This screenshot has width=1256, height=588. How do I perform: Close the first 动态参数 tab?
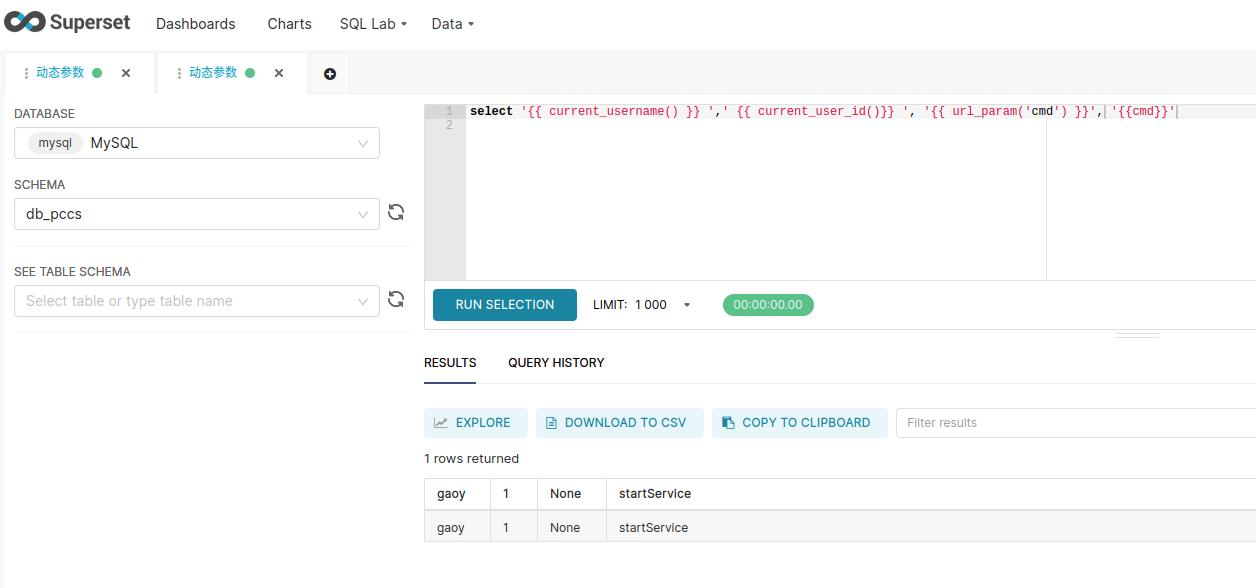point(126,73)
